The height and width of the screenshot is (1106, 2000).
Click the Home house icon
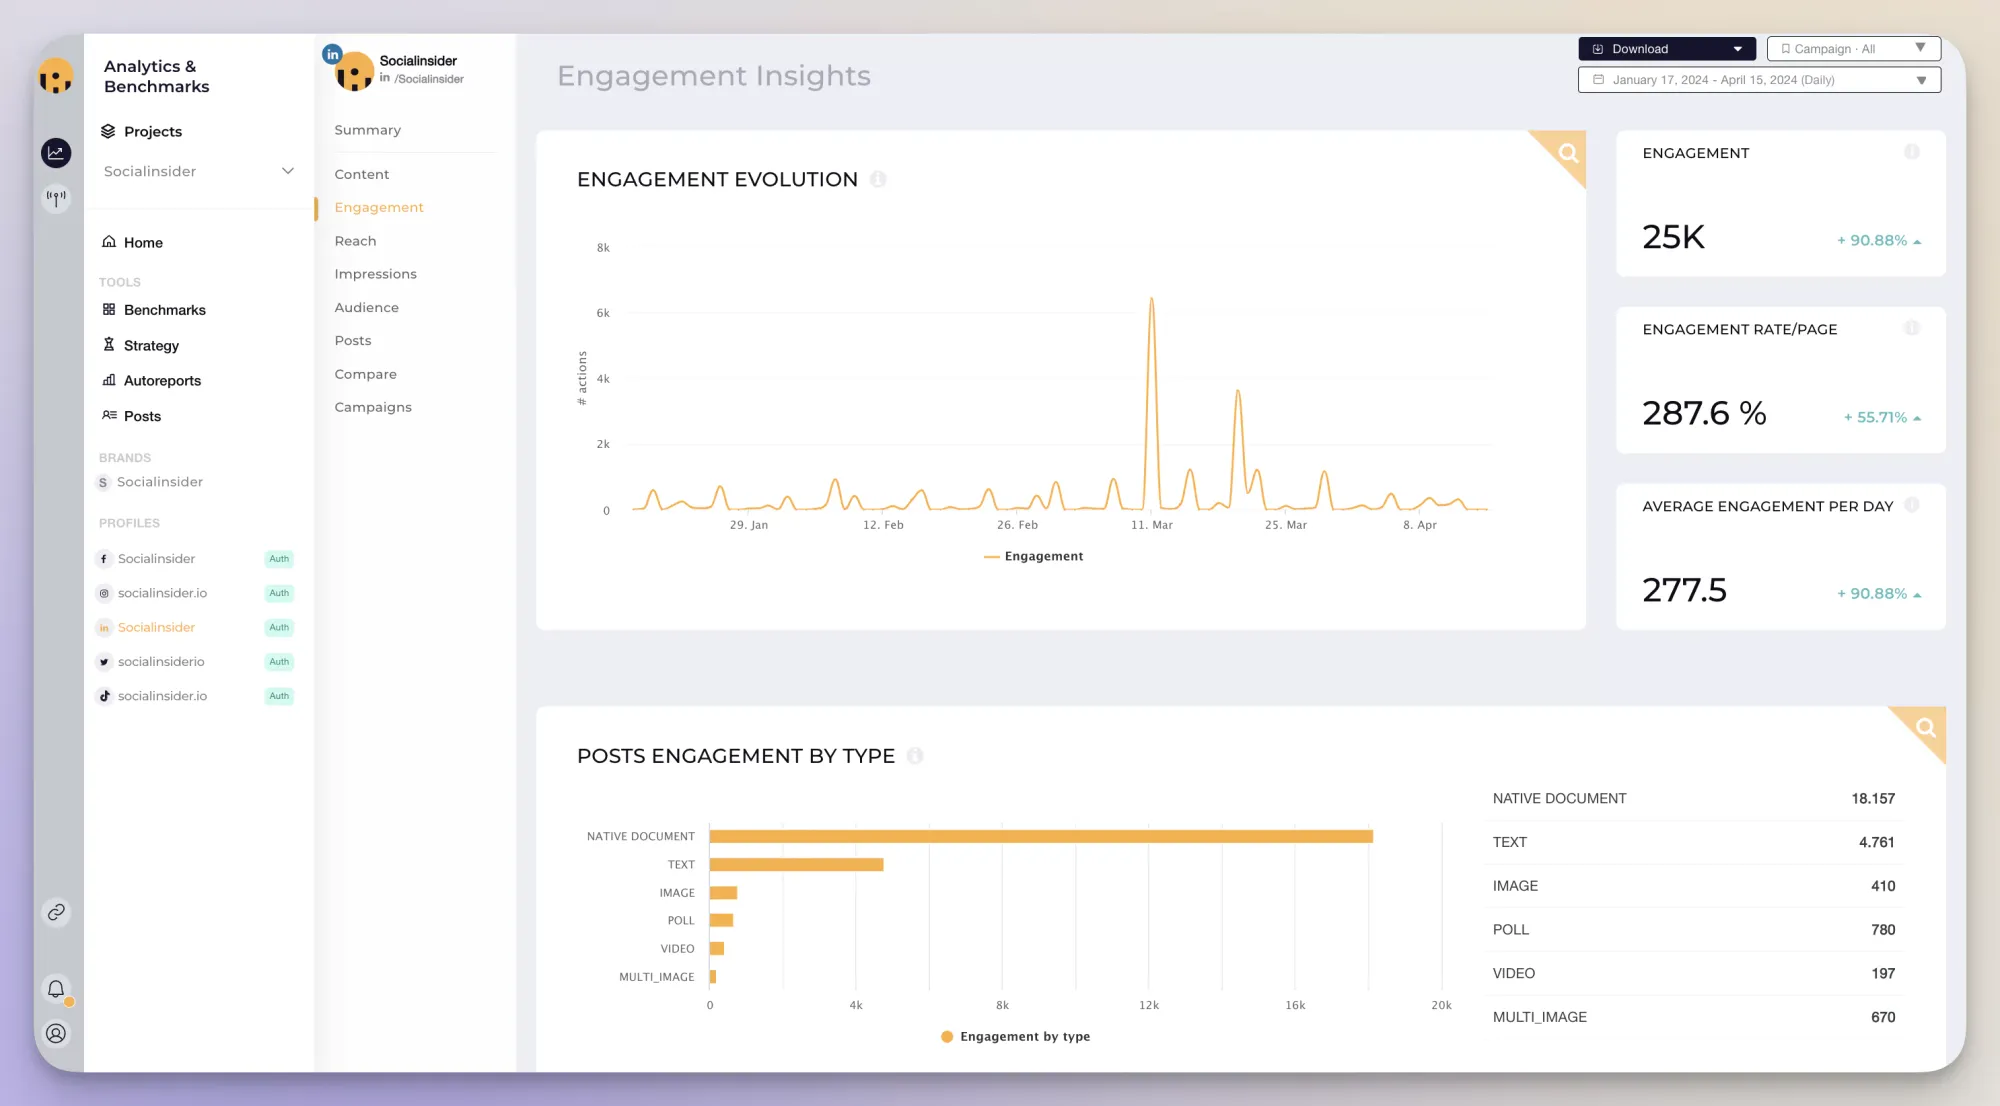click(109, 242)
